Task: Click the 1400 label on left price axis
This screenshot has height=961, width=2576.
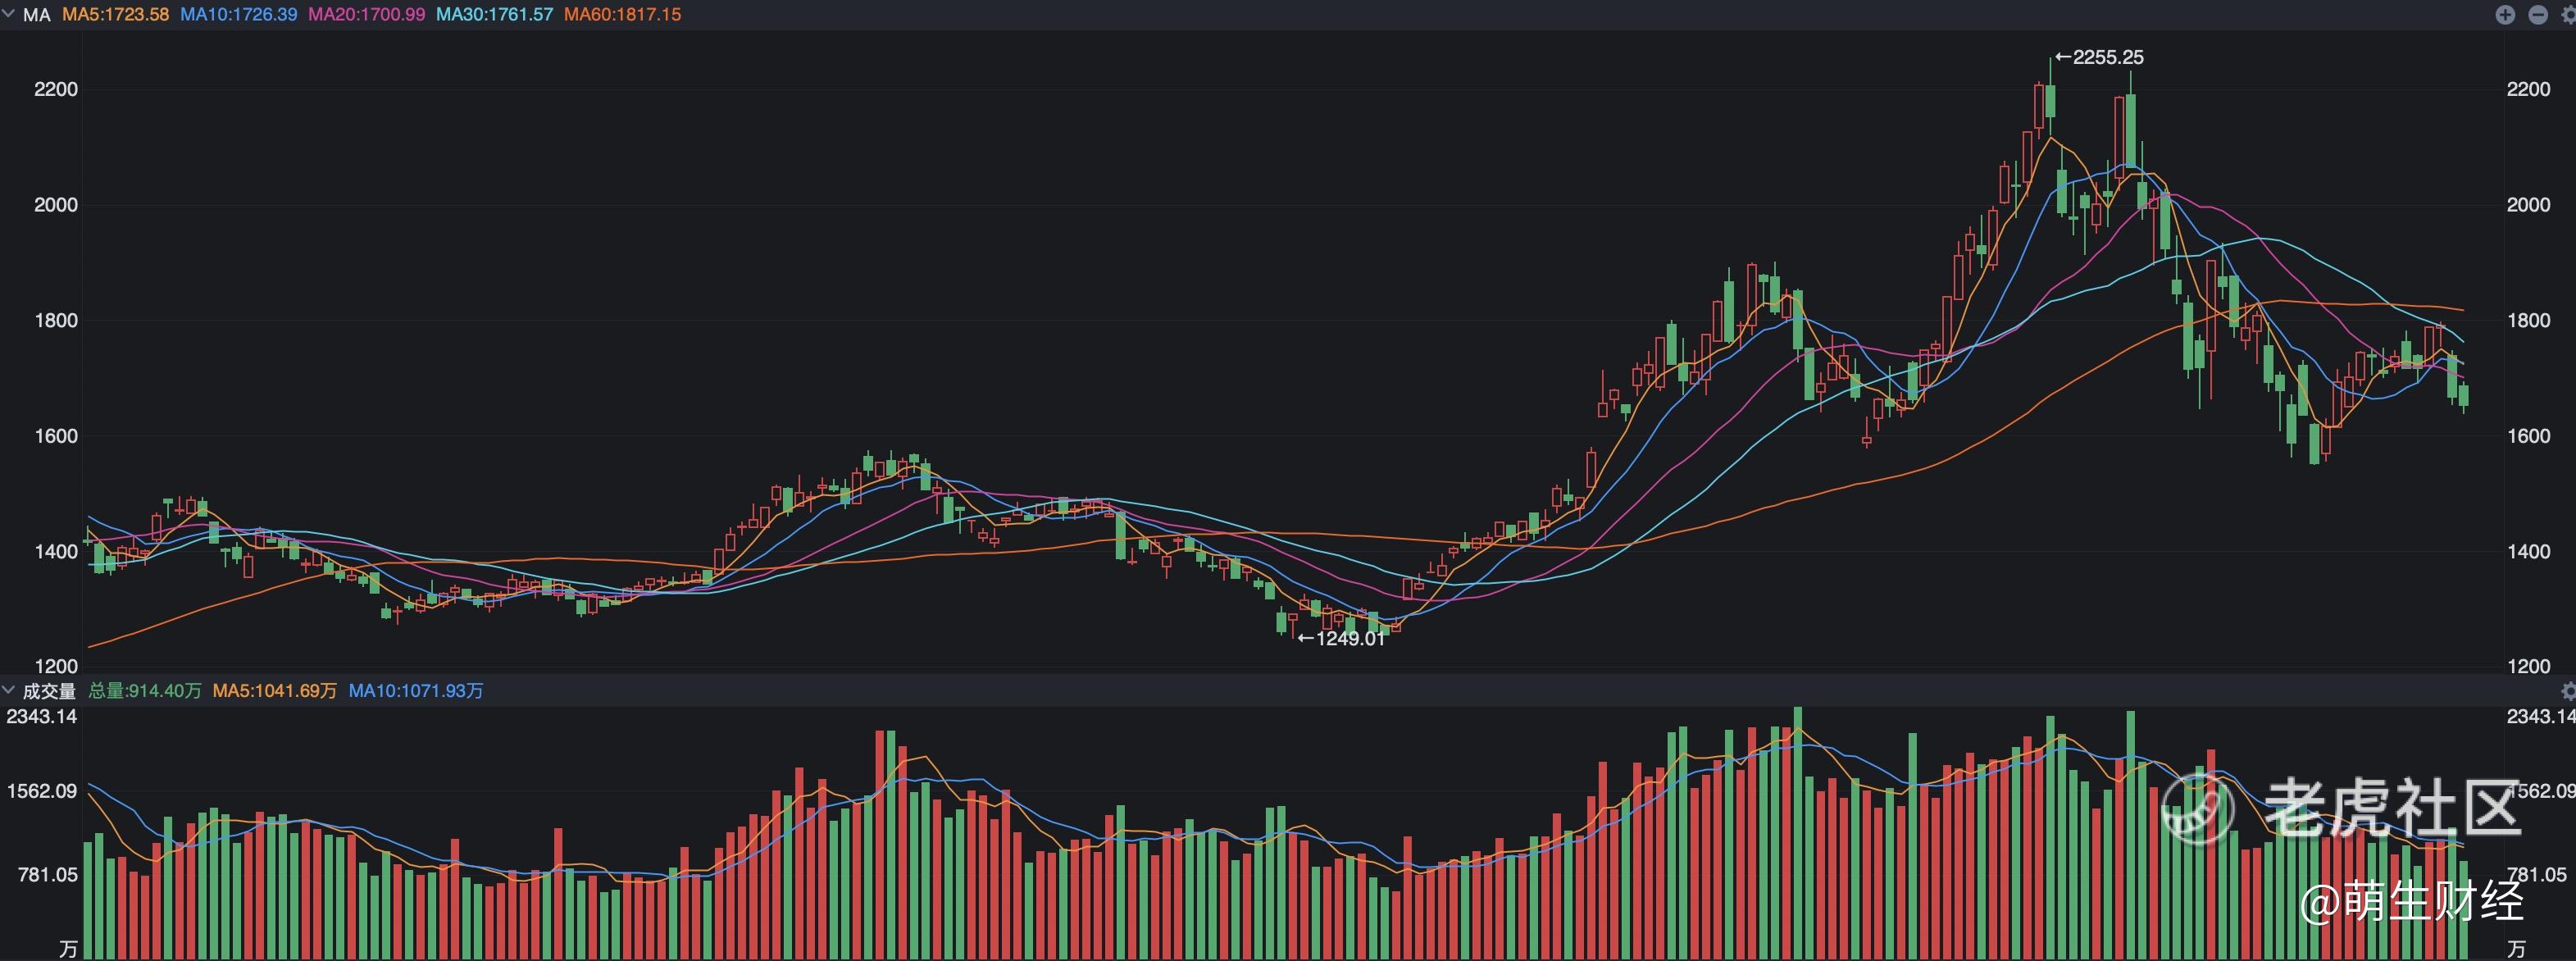Action: 56,551
